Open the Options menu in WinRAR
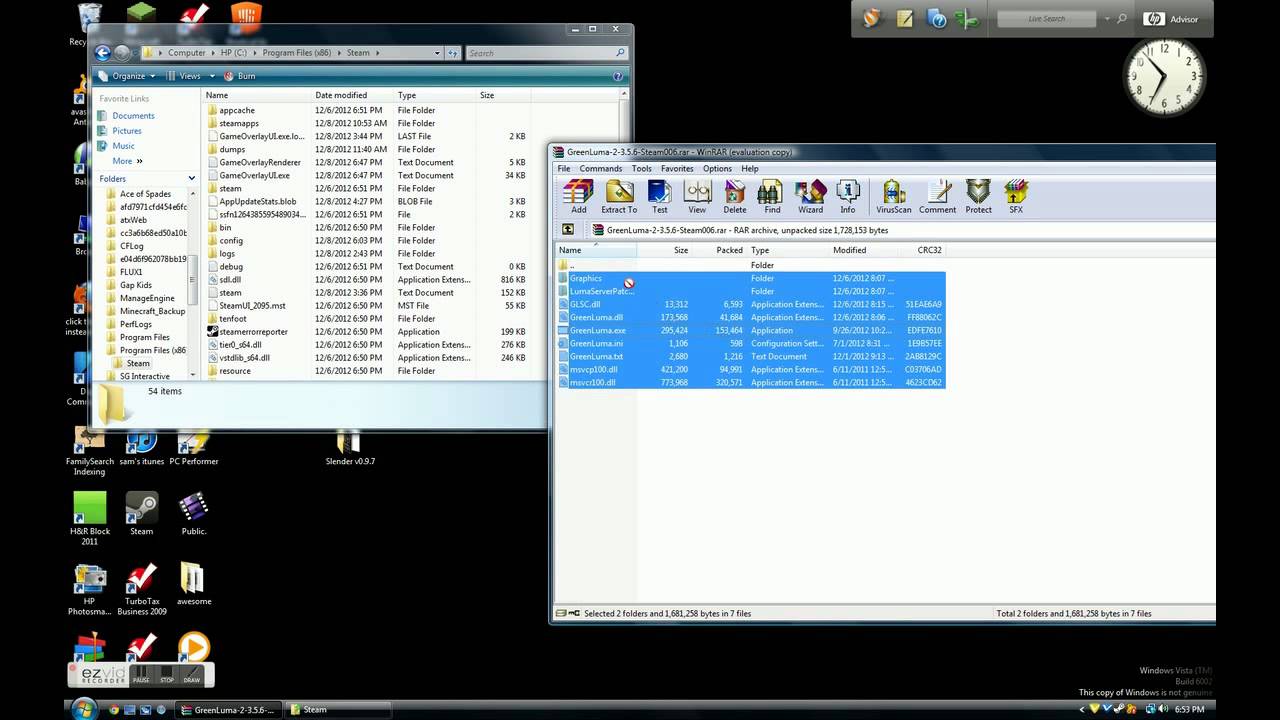The height and width of the screenshot is (720, 1280). coord(717,168)
